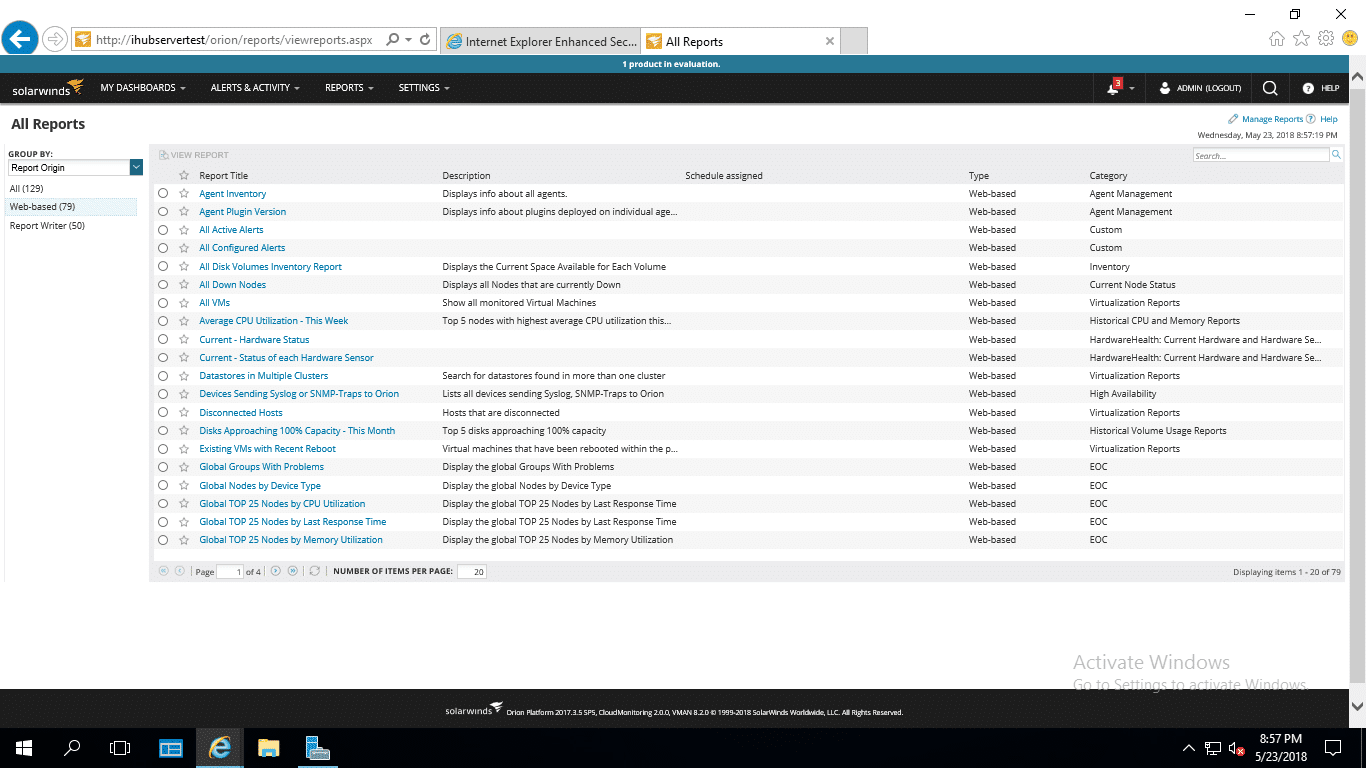1366x768 pixels.
Task: Click Manage Reports link
Action: point(1272,119)
